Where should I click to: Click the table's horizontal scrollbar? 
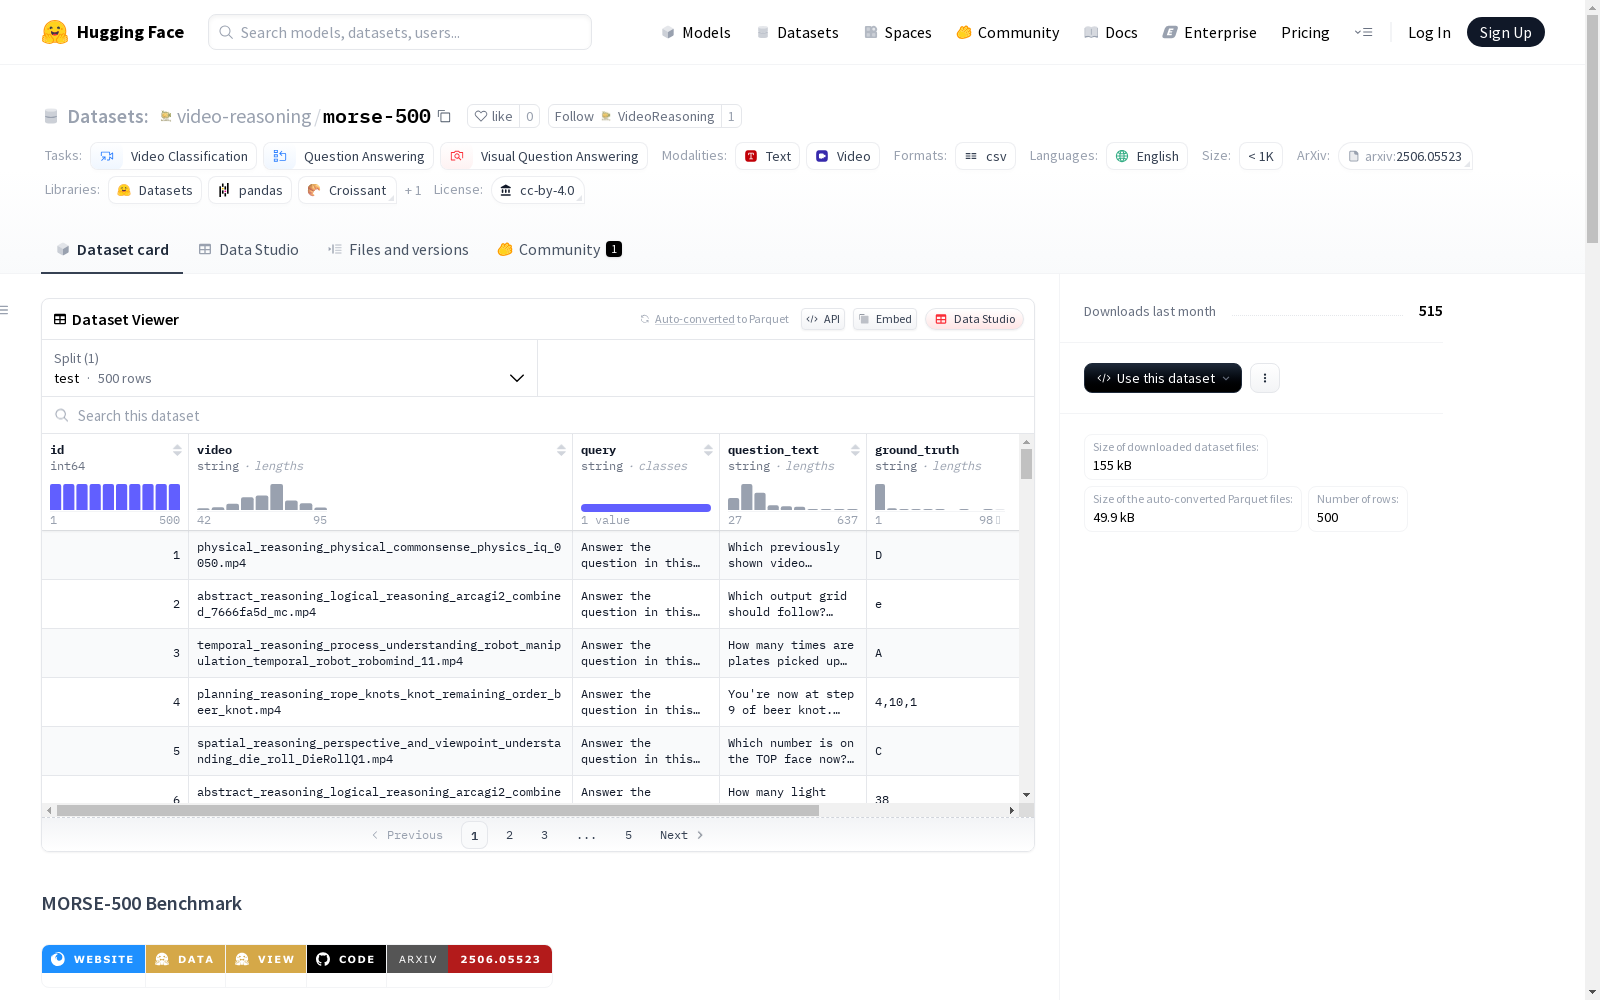[x=438, y=810]
